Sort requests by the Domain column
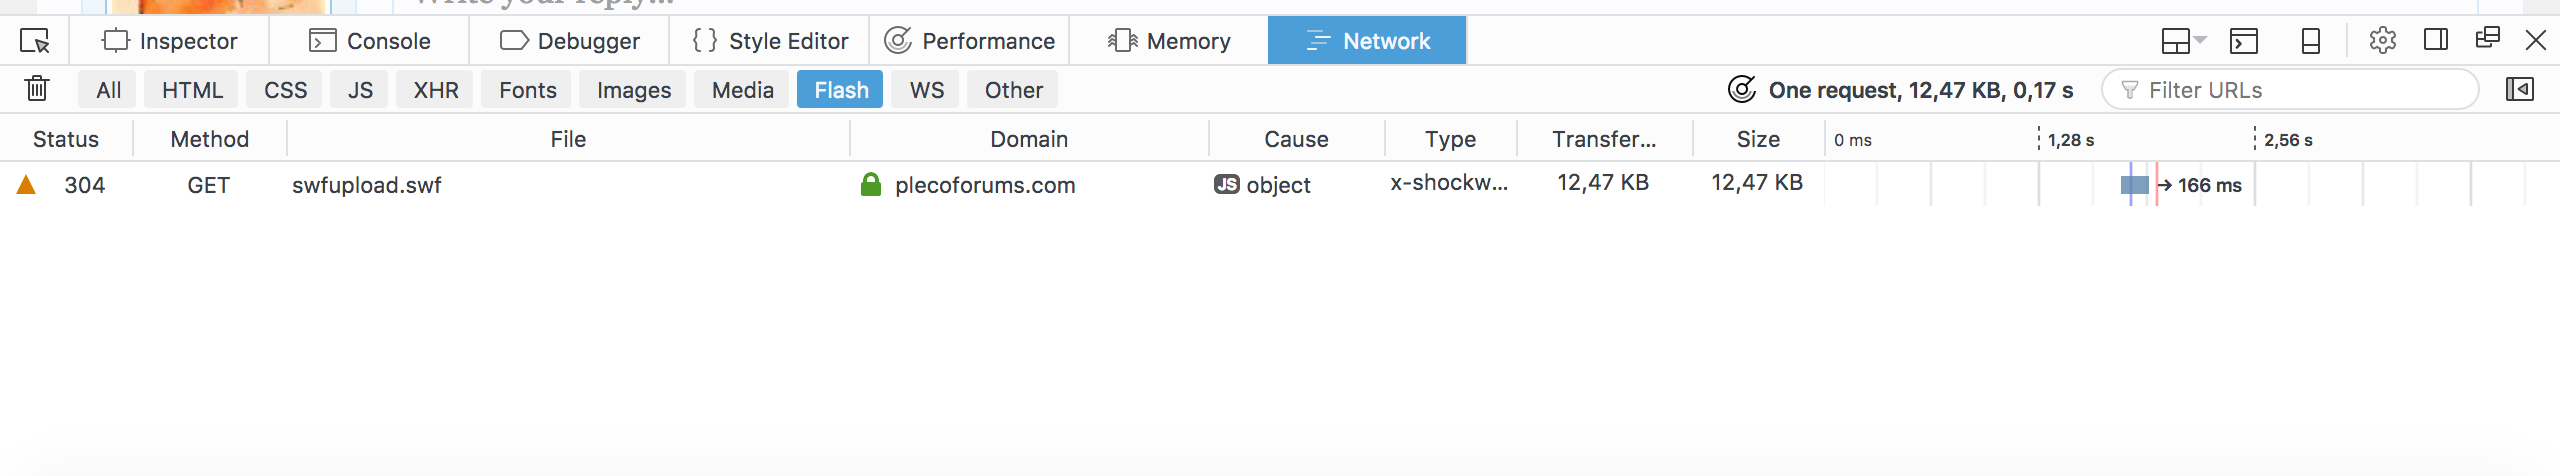 (1029, 139)
